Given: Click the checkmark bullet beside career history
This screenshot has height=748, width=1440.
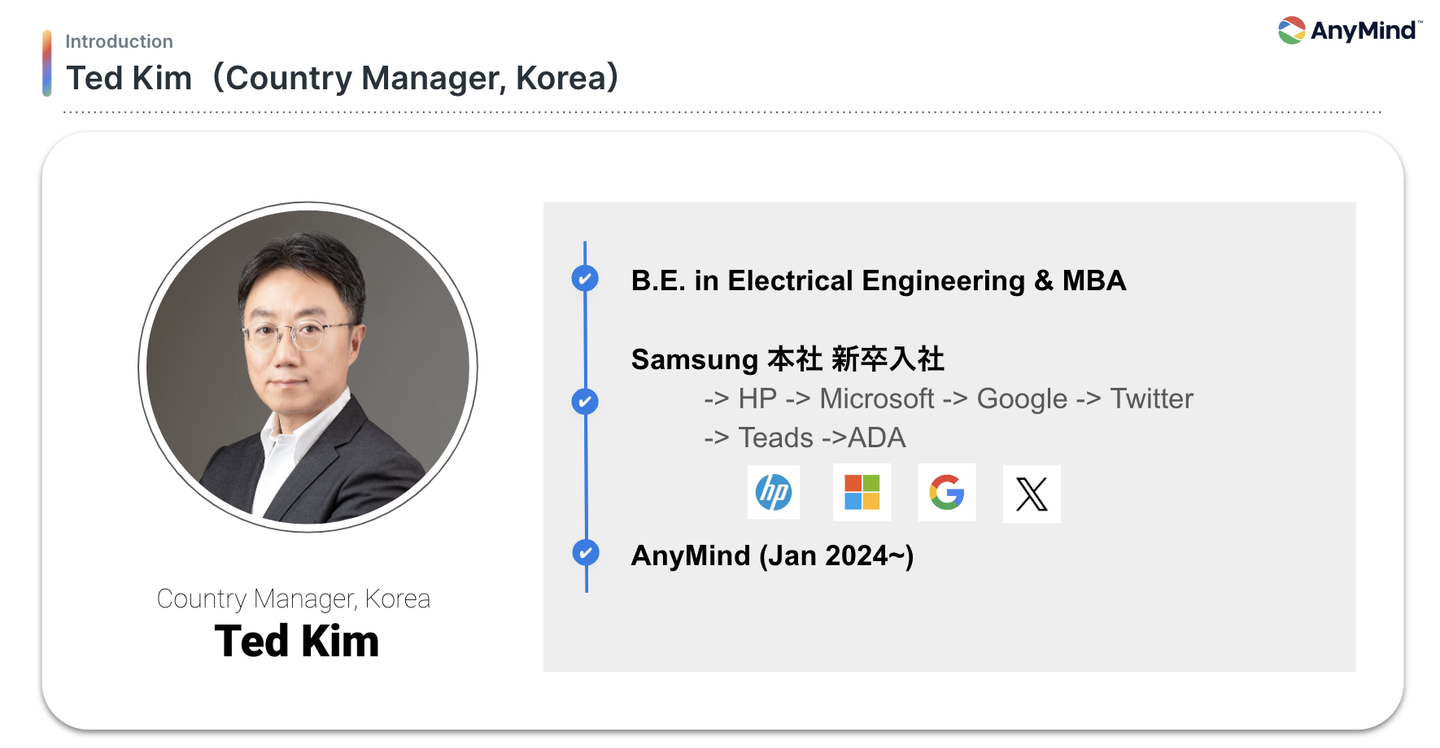Looking at the screenshot, I should pyautogui.click(x=585, y=401).
